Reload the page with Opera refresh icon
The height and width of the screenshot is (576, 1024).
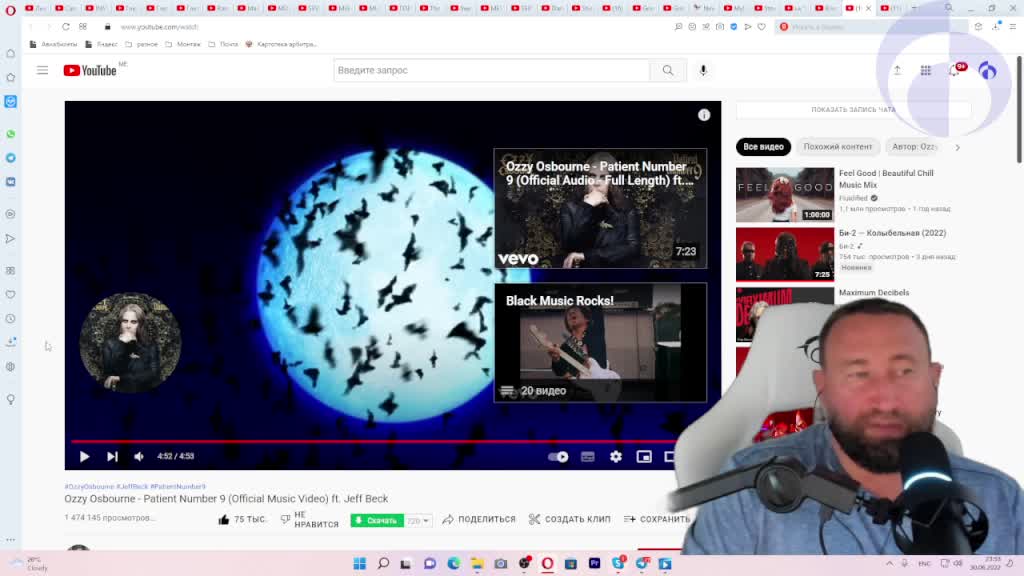pyautogui.click(x=66, y=27)
